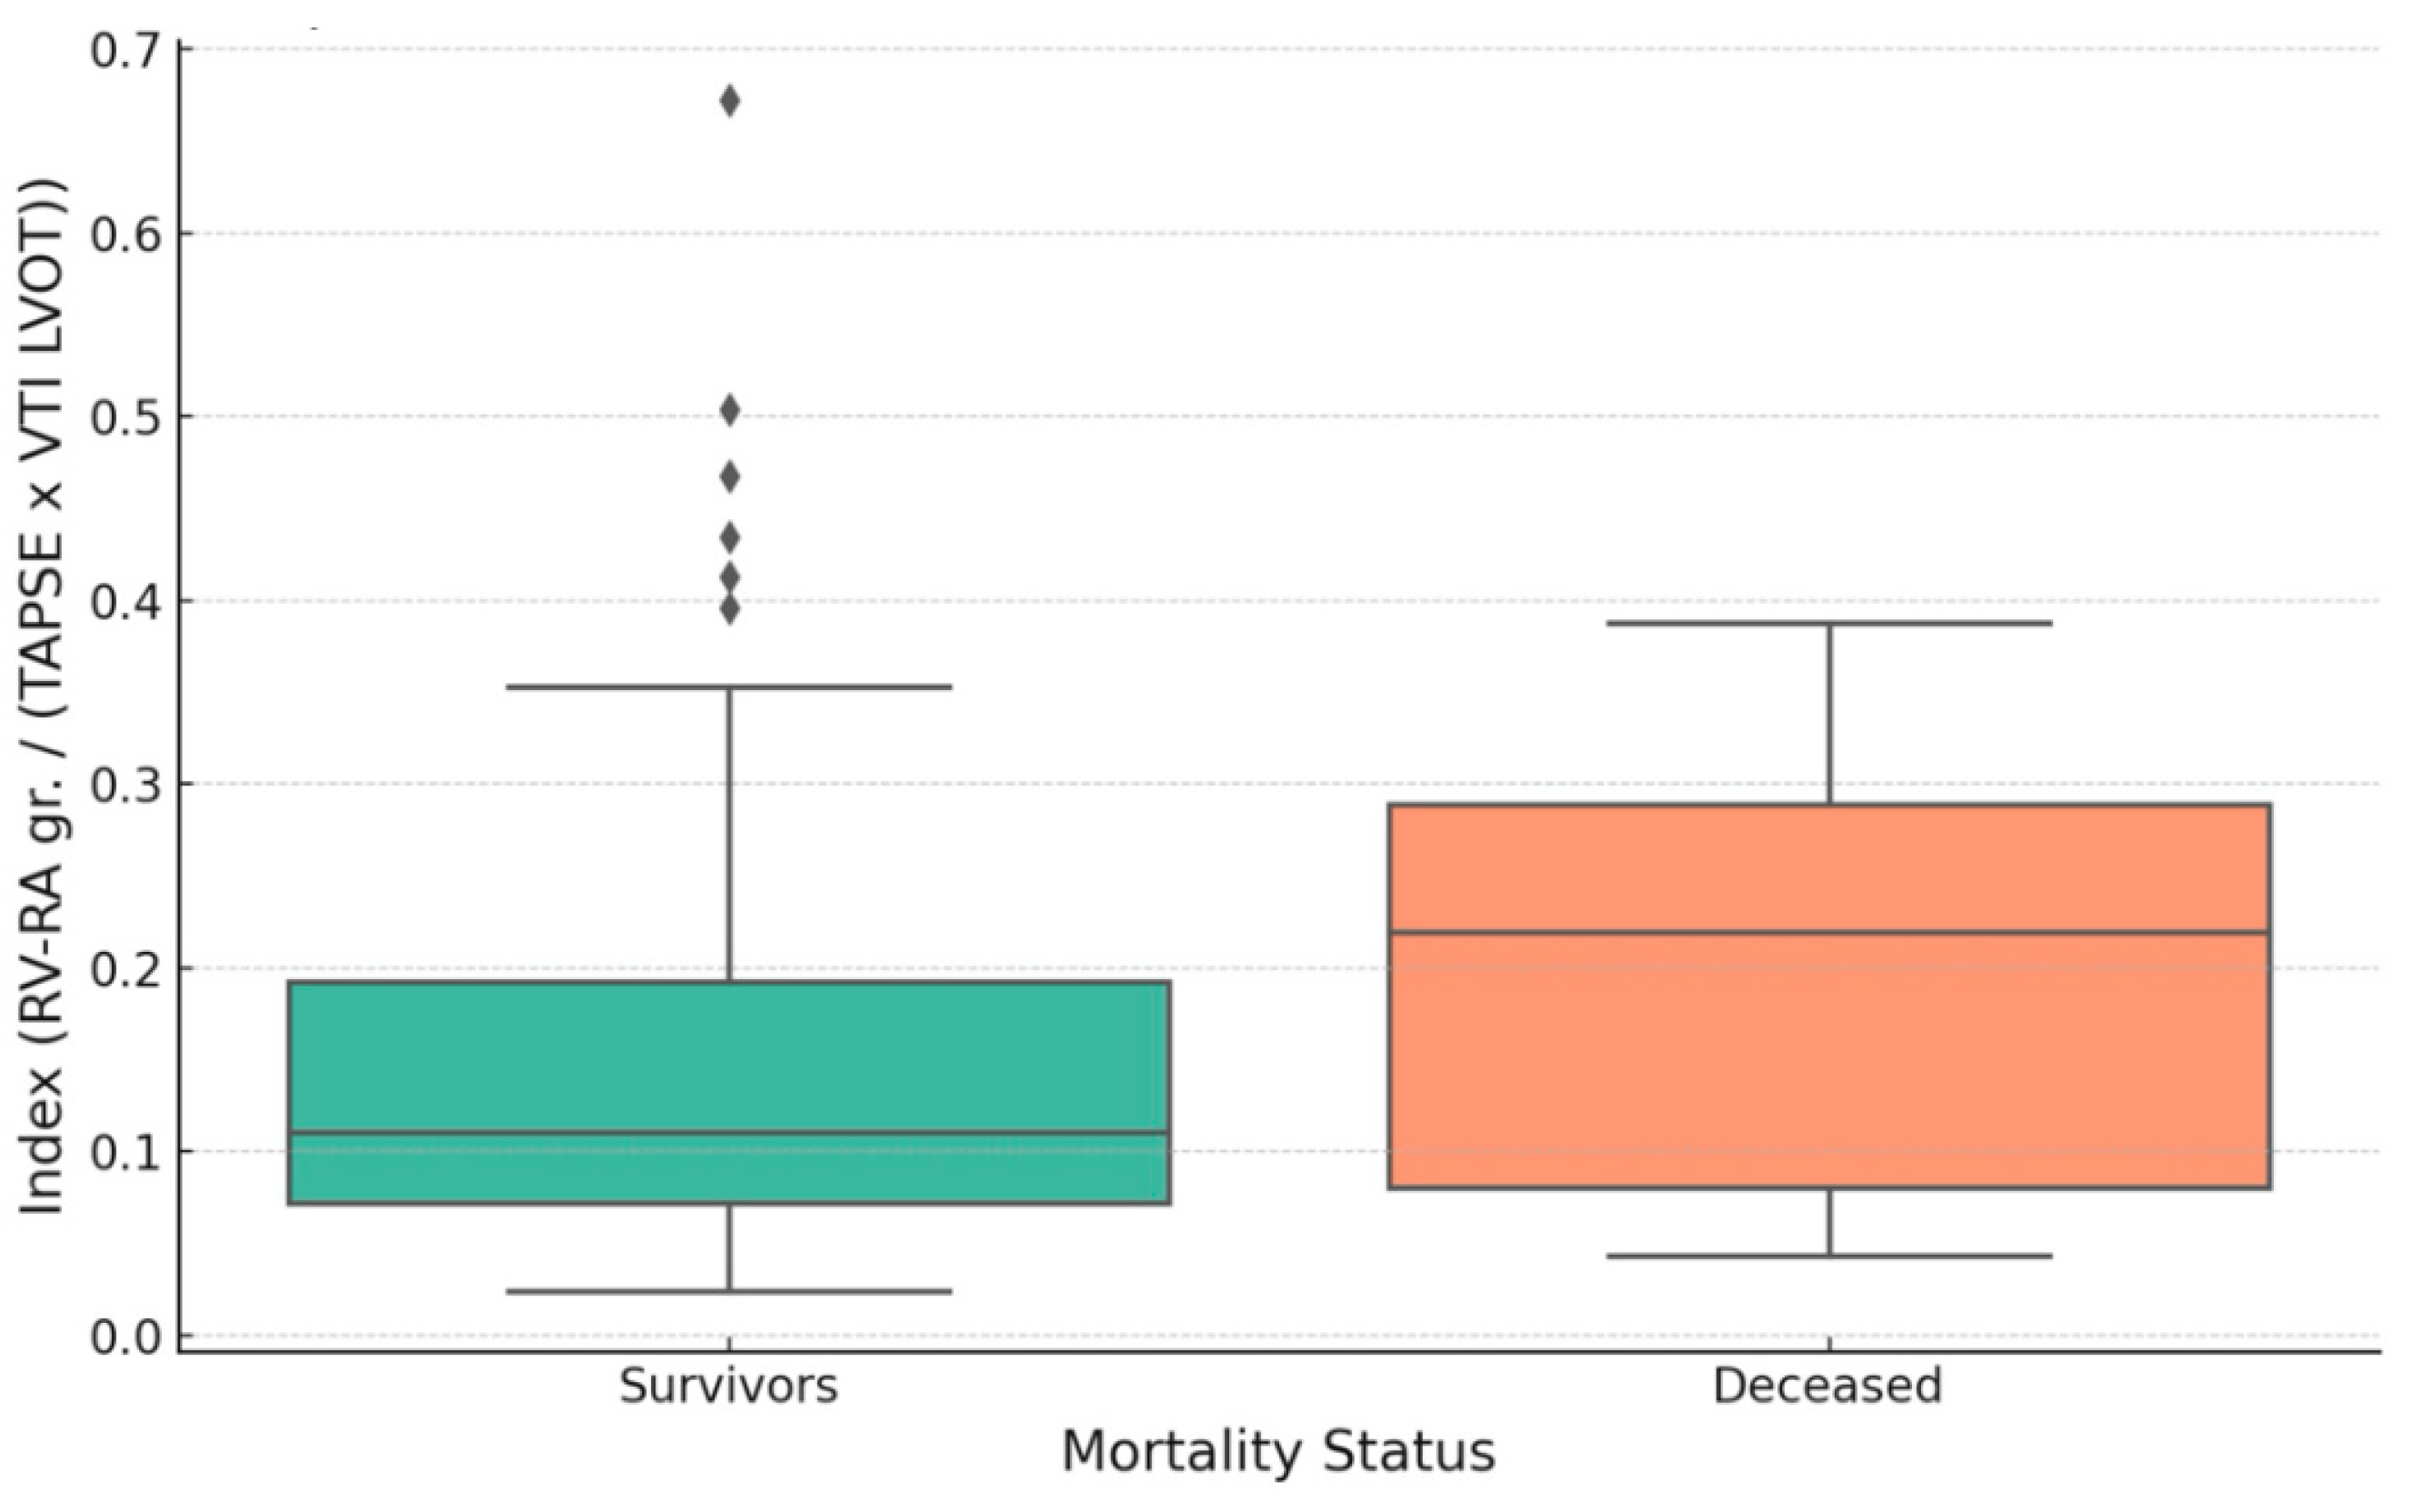Click the 0.6 y-axis tick label

(x=126, y=234)
